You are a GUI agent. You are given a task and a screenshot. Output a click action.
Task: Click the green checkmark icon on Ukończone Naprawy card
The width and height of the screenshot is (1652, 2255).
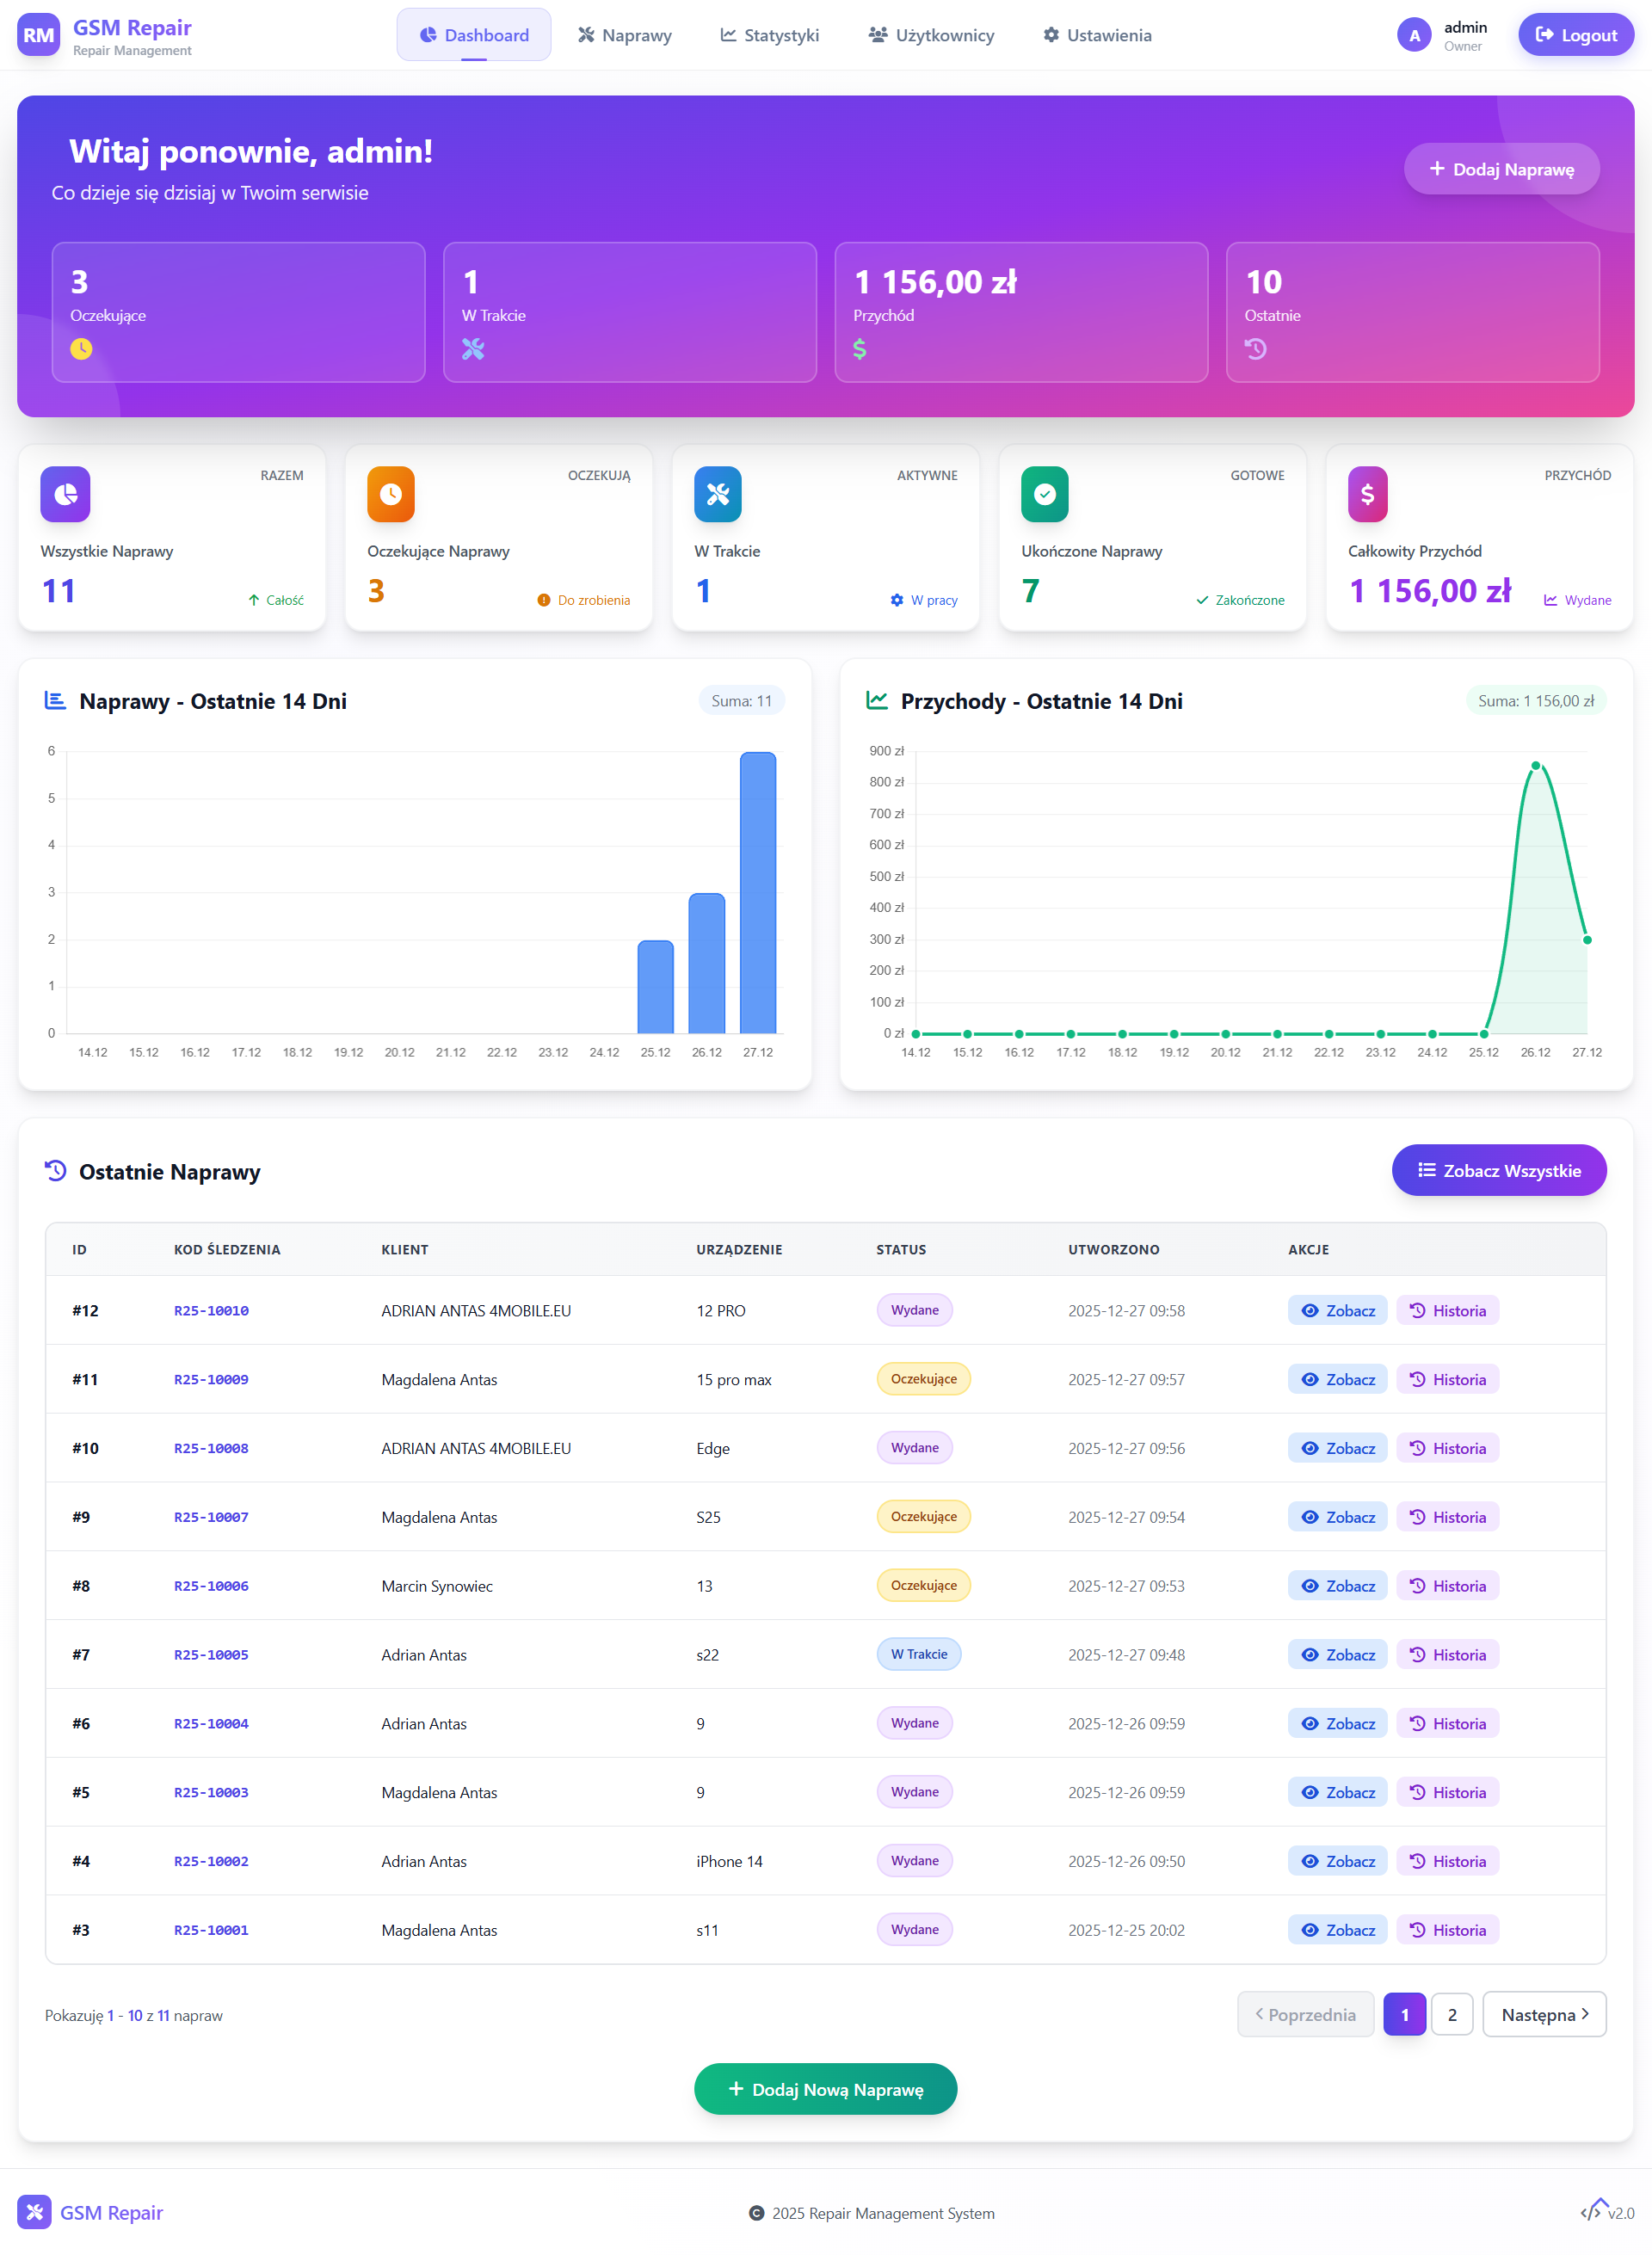[x=1045, y=494]
